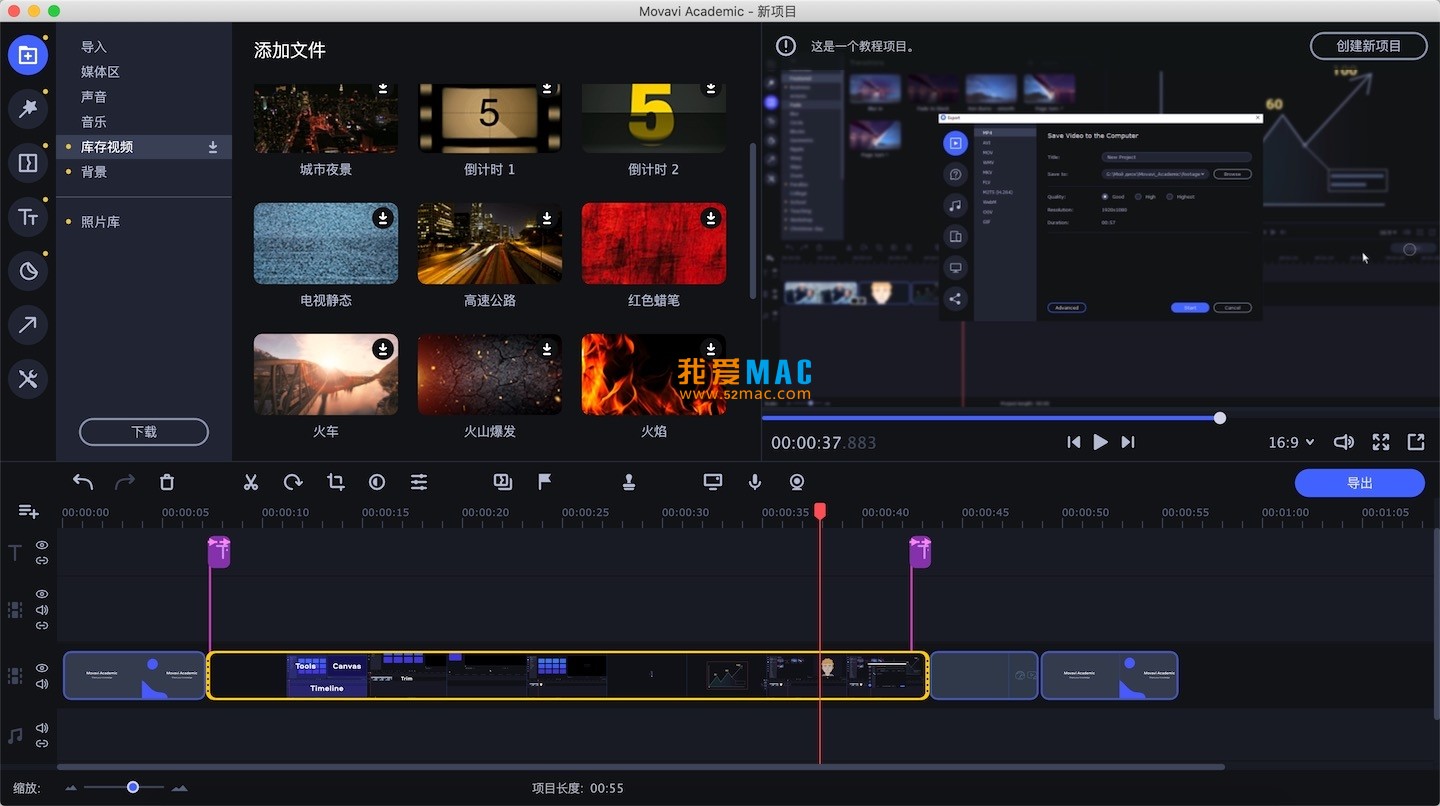This screenshot has width=1440, height=806.
Task: Open the More Tools wrench panel
Action: point(28,378)
